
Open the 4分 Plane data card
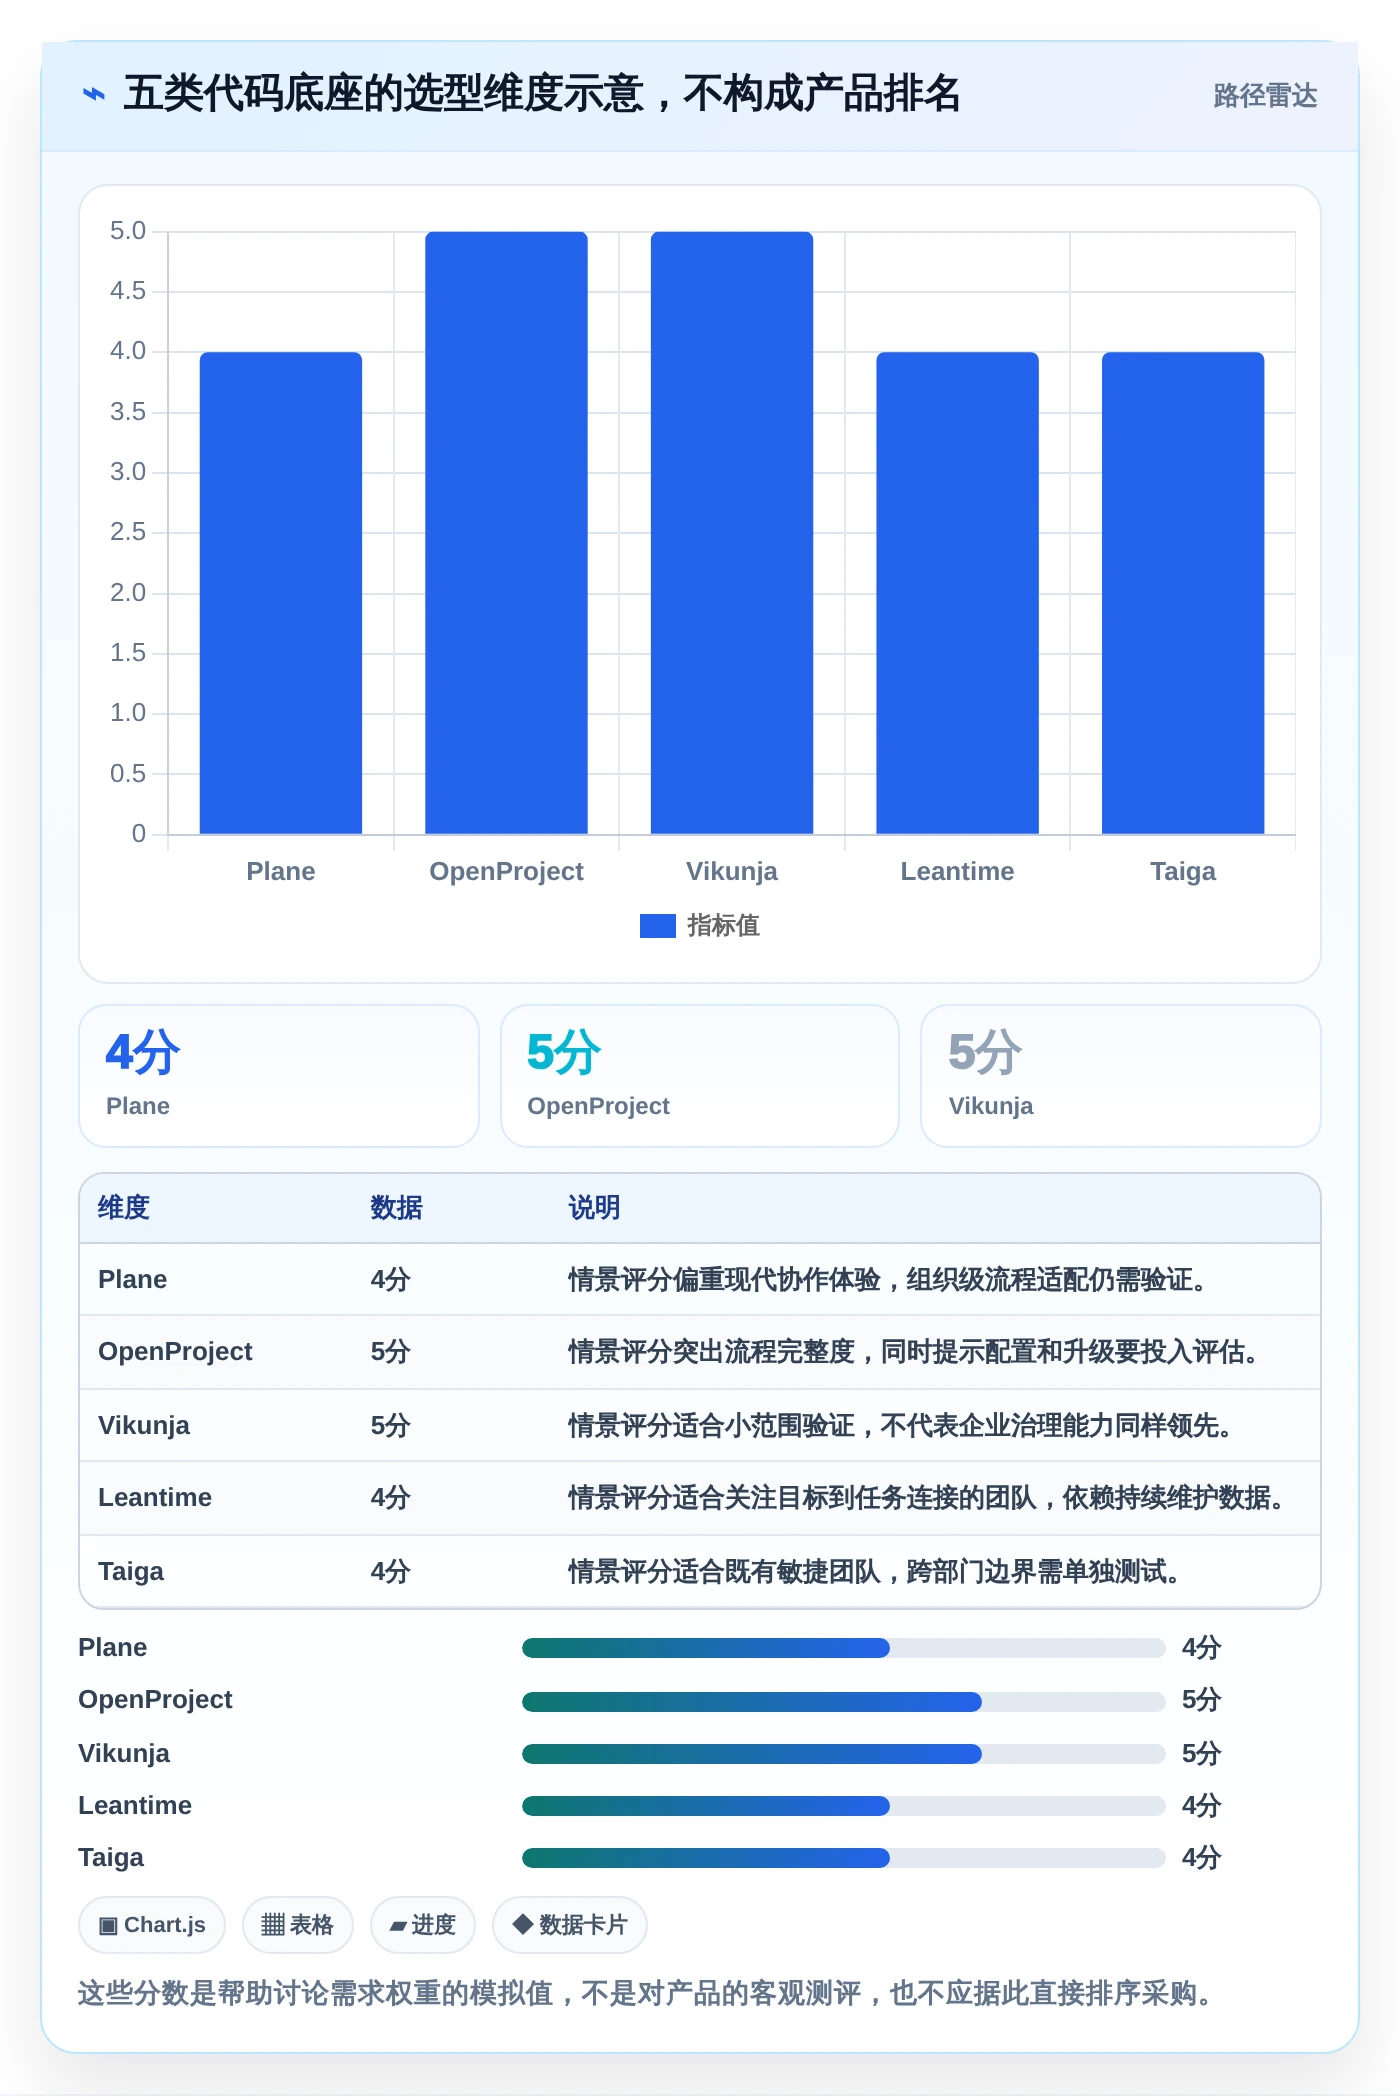click(279, 1076)
